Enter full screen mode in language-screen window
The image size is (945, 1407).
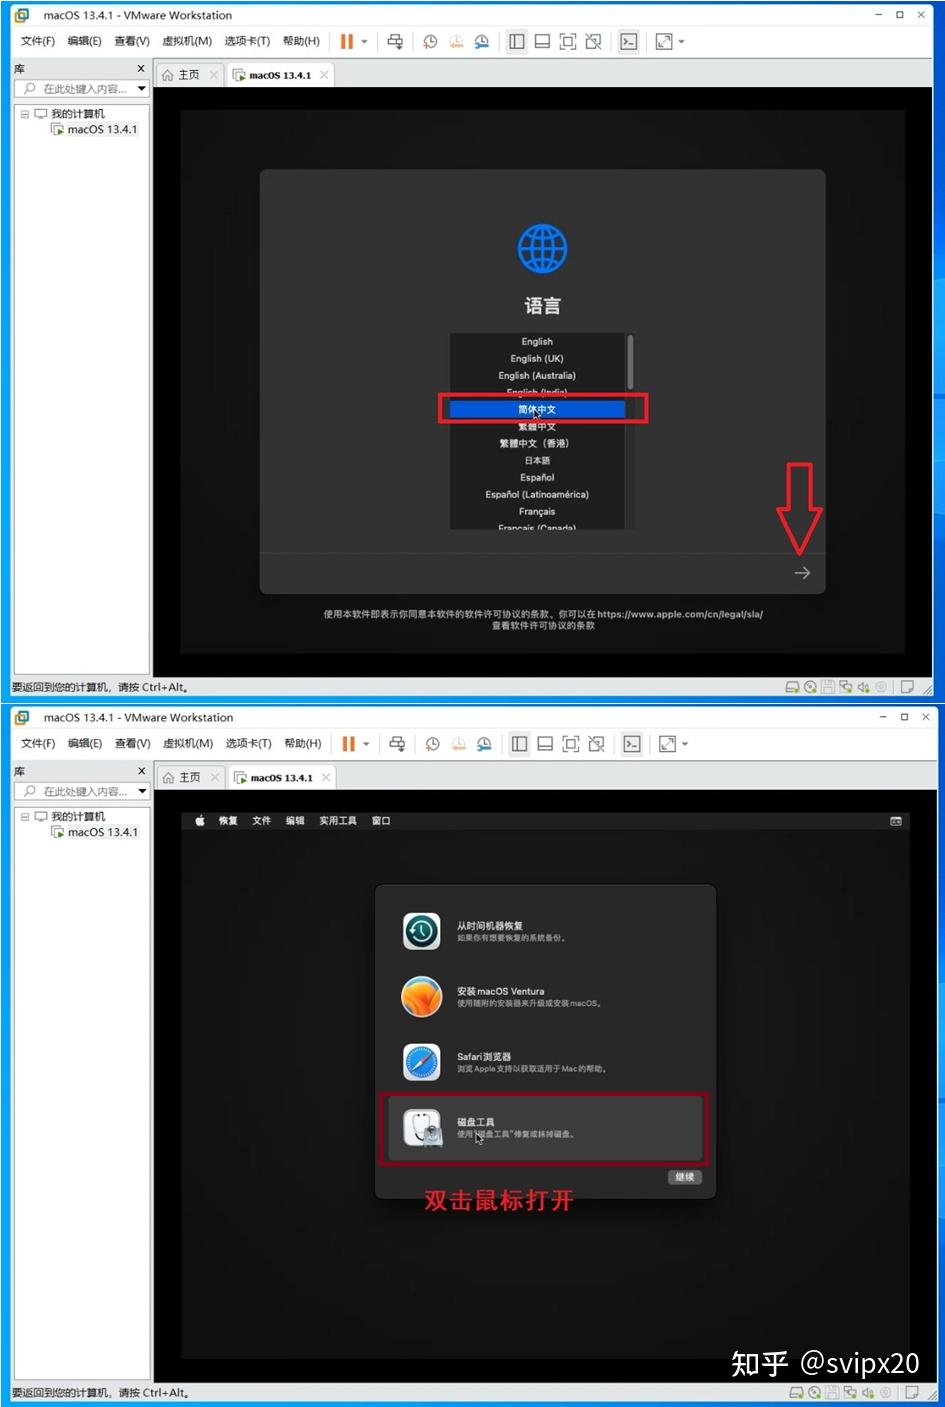point(568,42)
